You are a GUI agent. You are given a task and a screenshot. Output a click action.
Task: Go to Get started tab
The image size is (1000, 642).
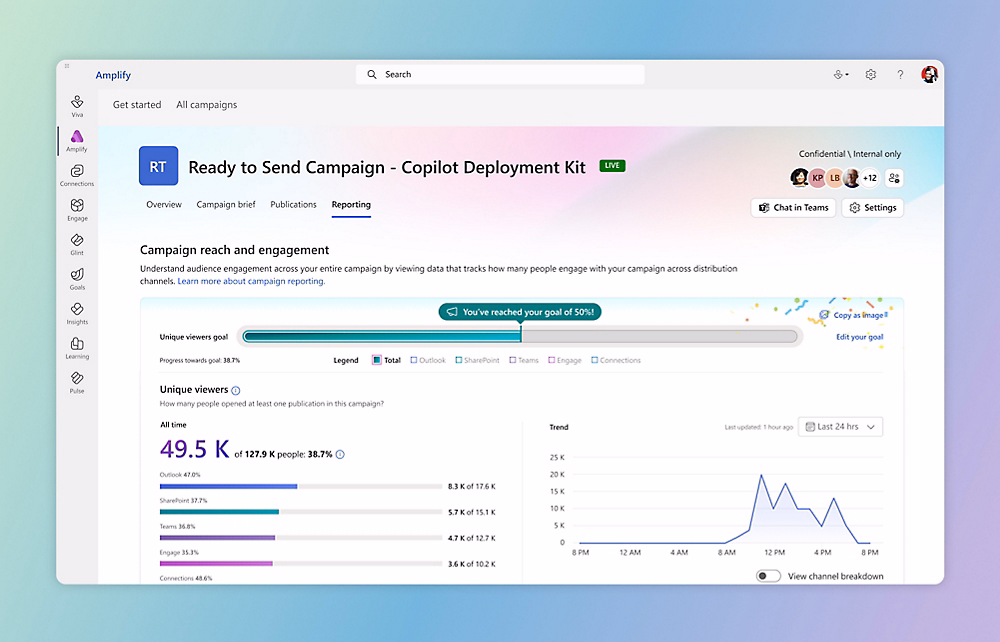tap(137, 105)
